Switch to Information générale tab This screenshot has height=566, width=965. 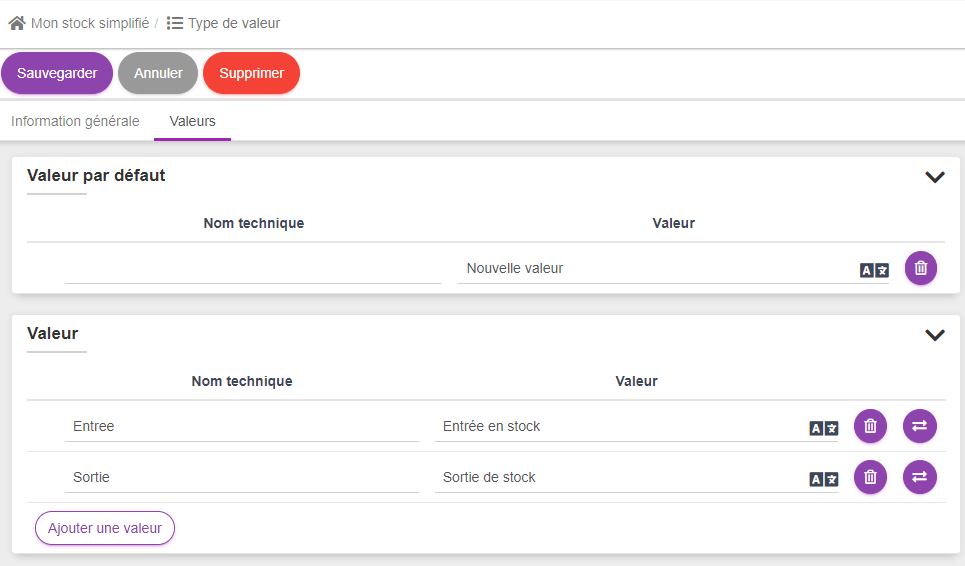75,121
